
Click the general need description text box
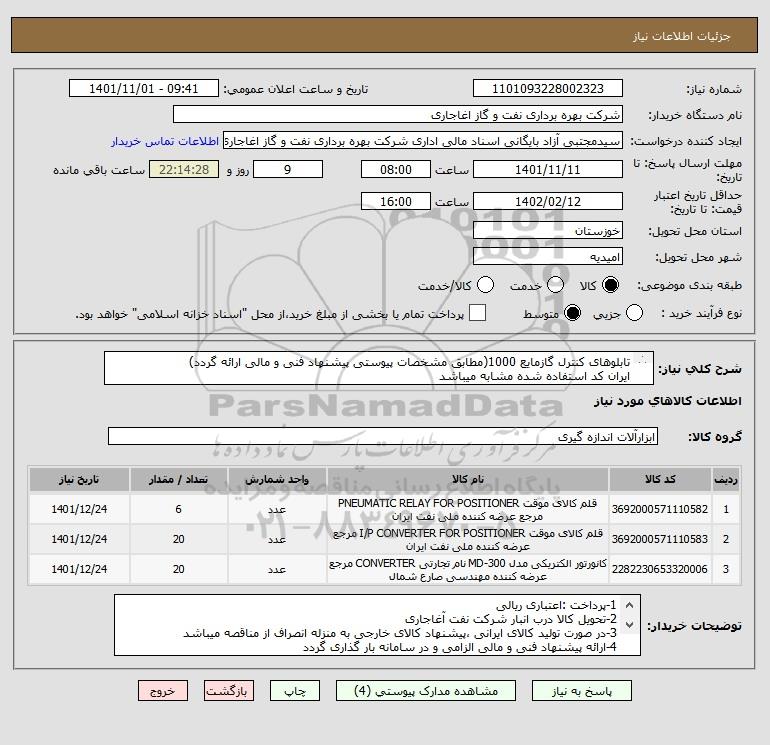pos(379,368)
